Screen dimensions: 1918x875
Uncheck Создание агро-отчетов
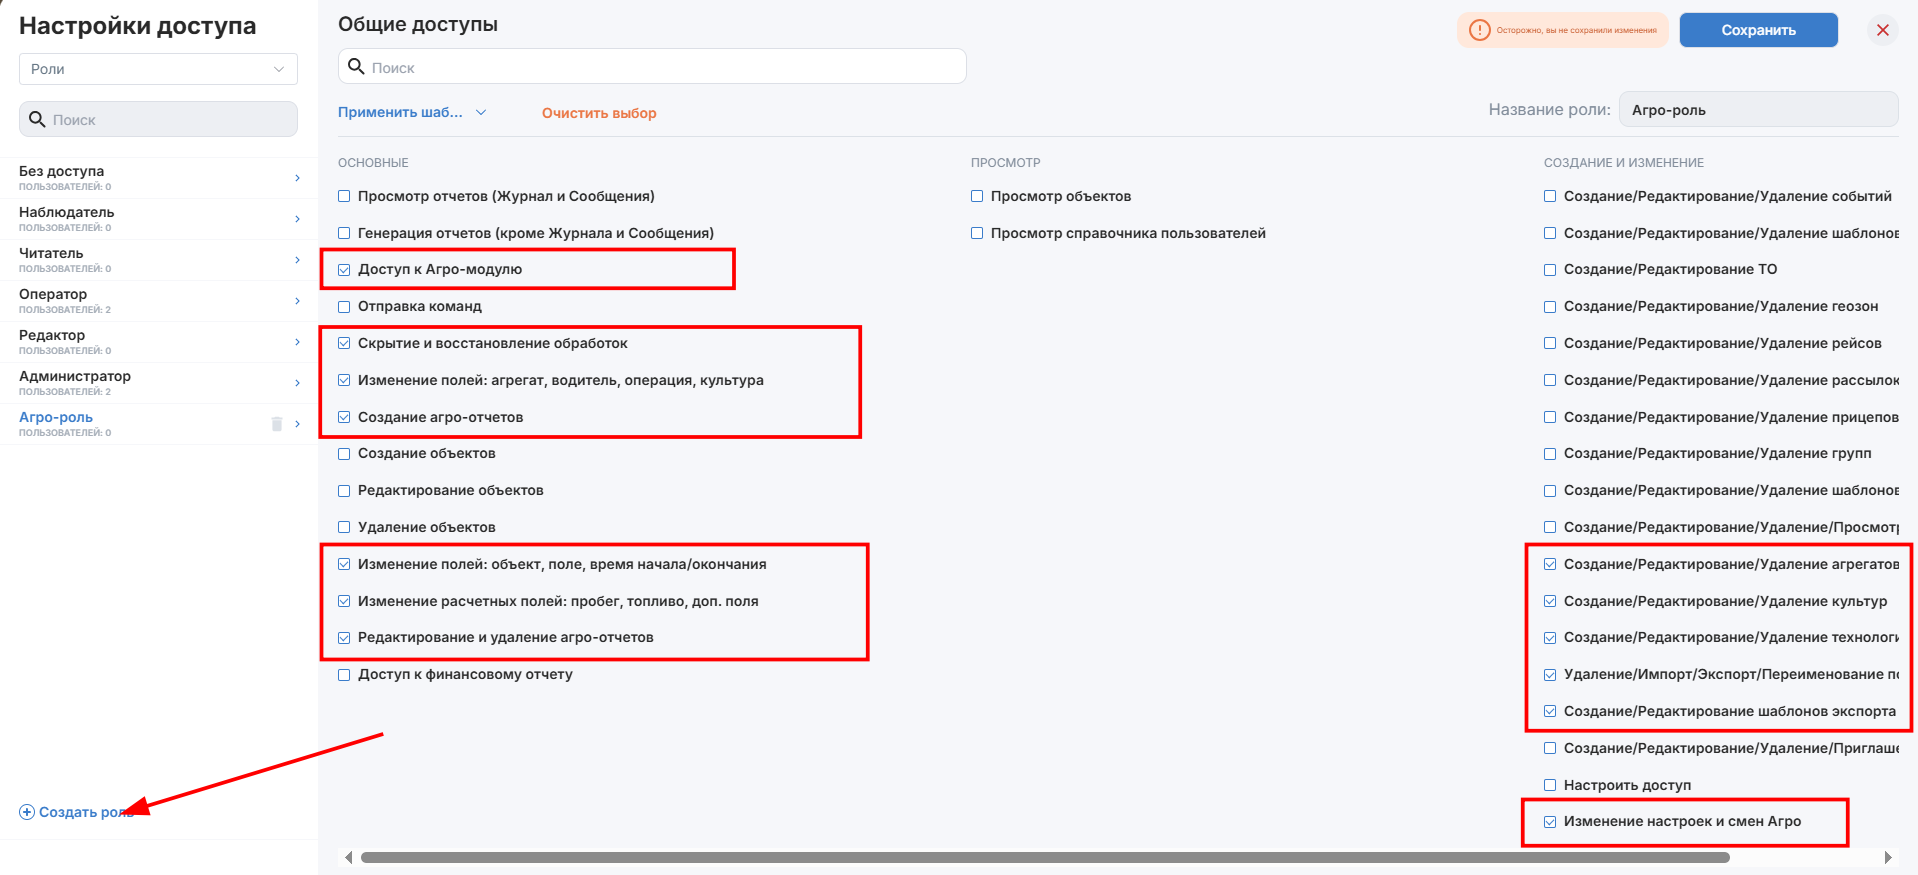tap(344, 417)
